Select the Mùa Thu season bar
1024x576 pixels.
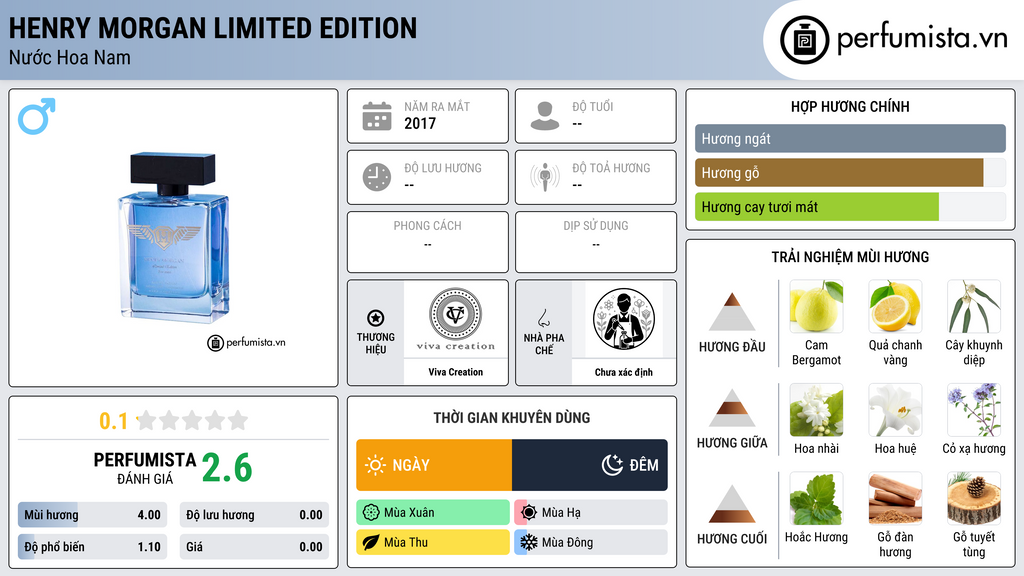[x=433, y=542]
